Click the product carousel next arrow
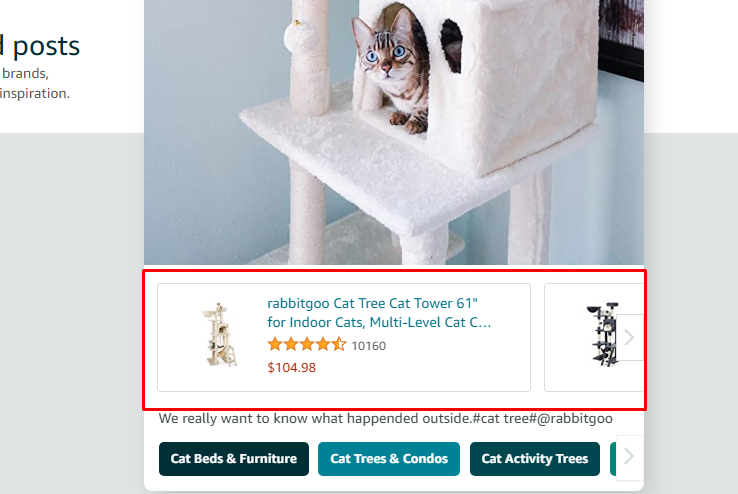738x494 pixels. coord(630,337)
